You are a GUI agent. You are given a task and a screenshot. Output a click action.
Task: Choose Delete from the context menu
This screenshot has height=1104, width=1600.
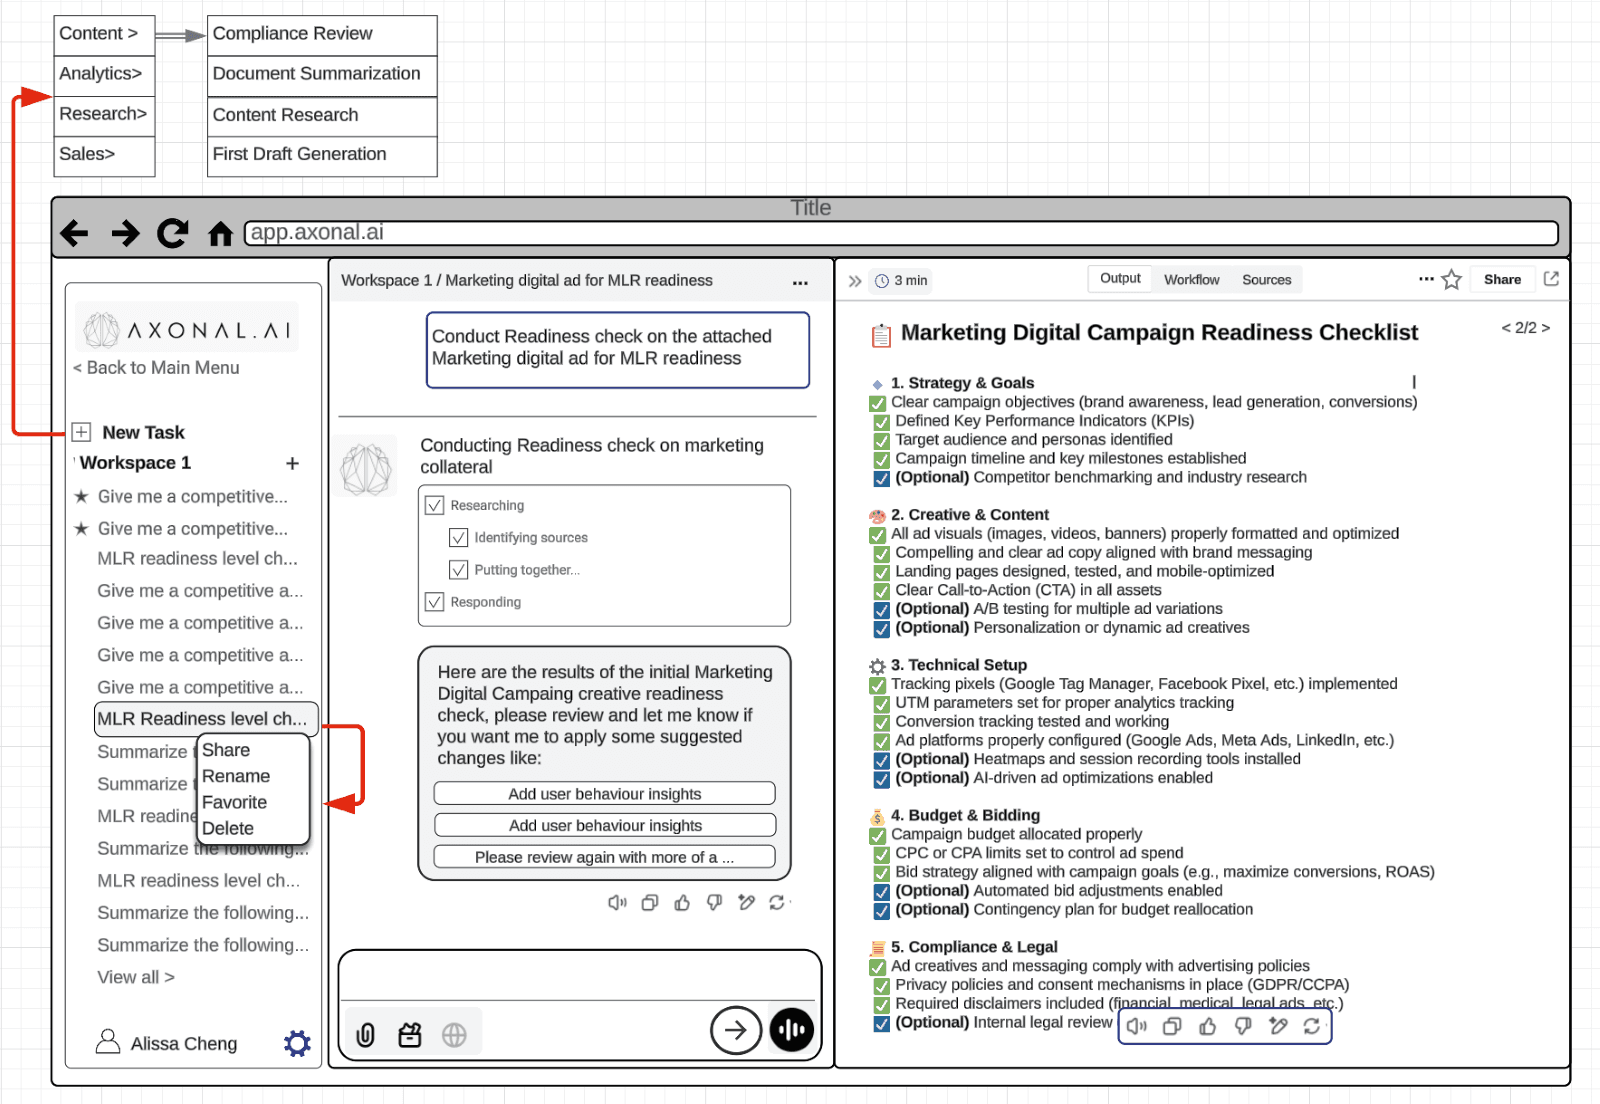point(228,828)
